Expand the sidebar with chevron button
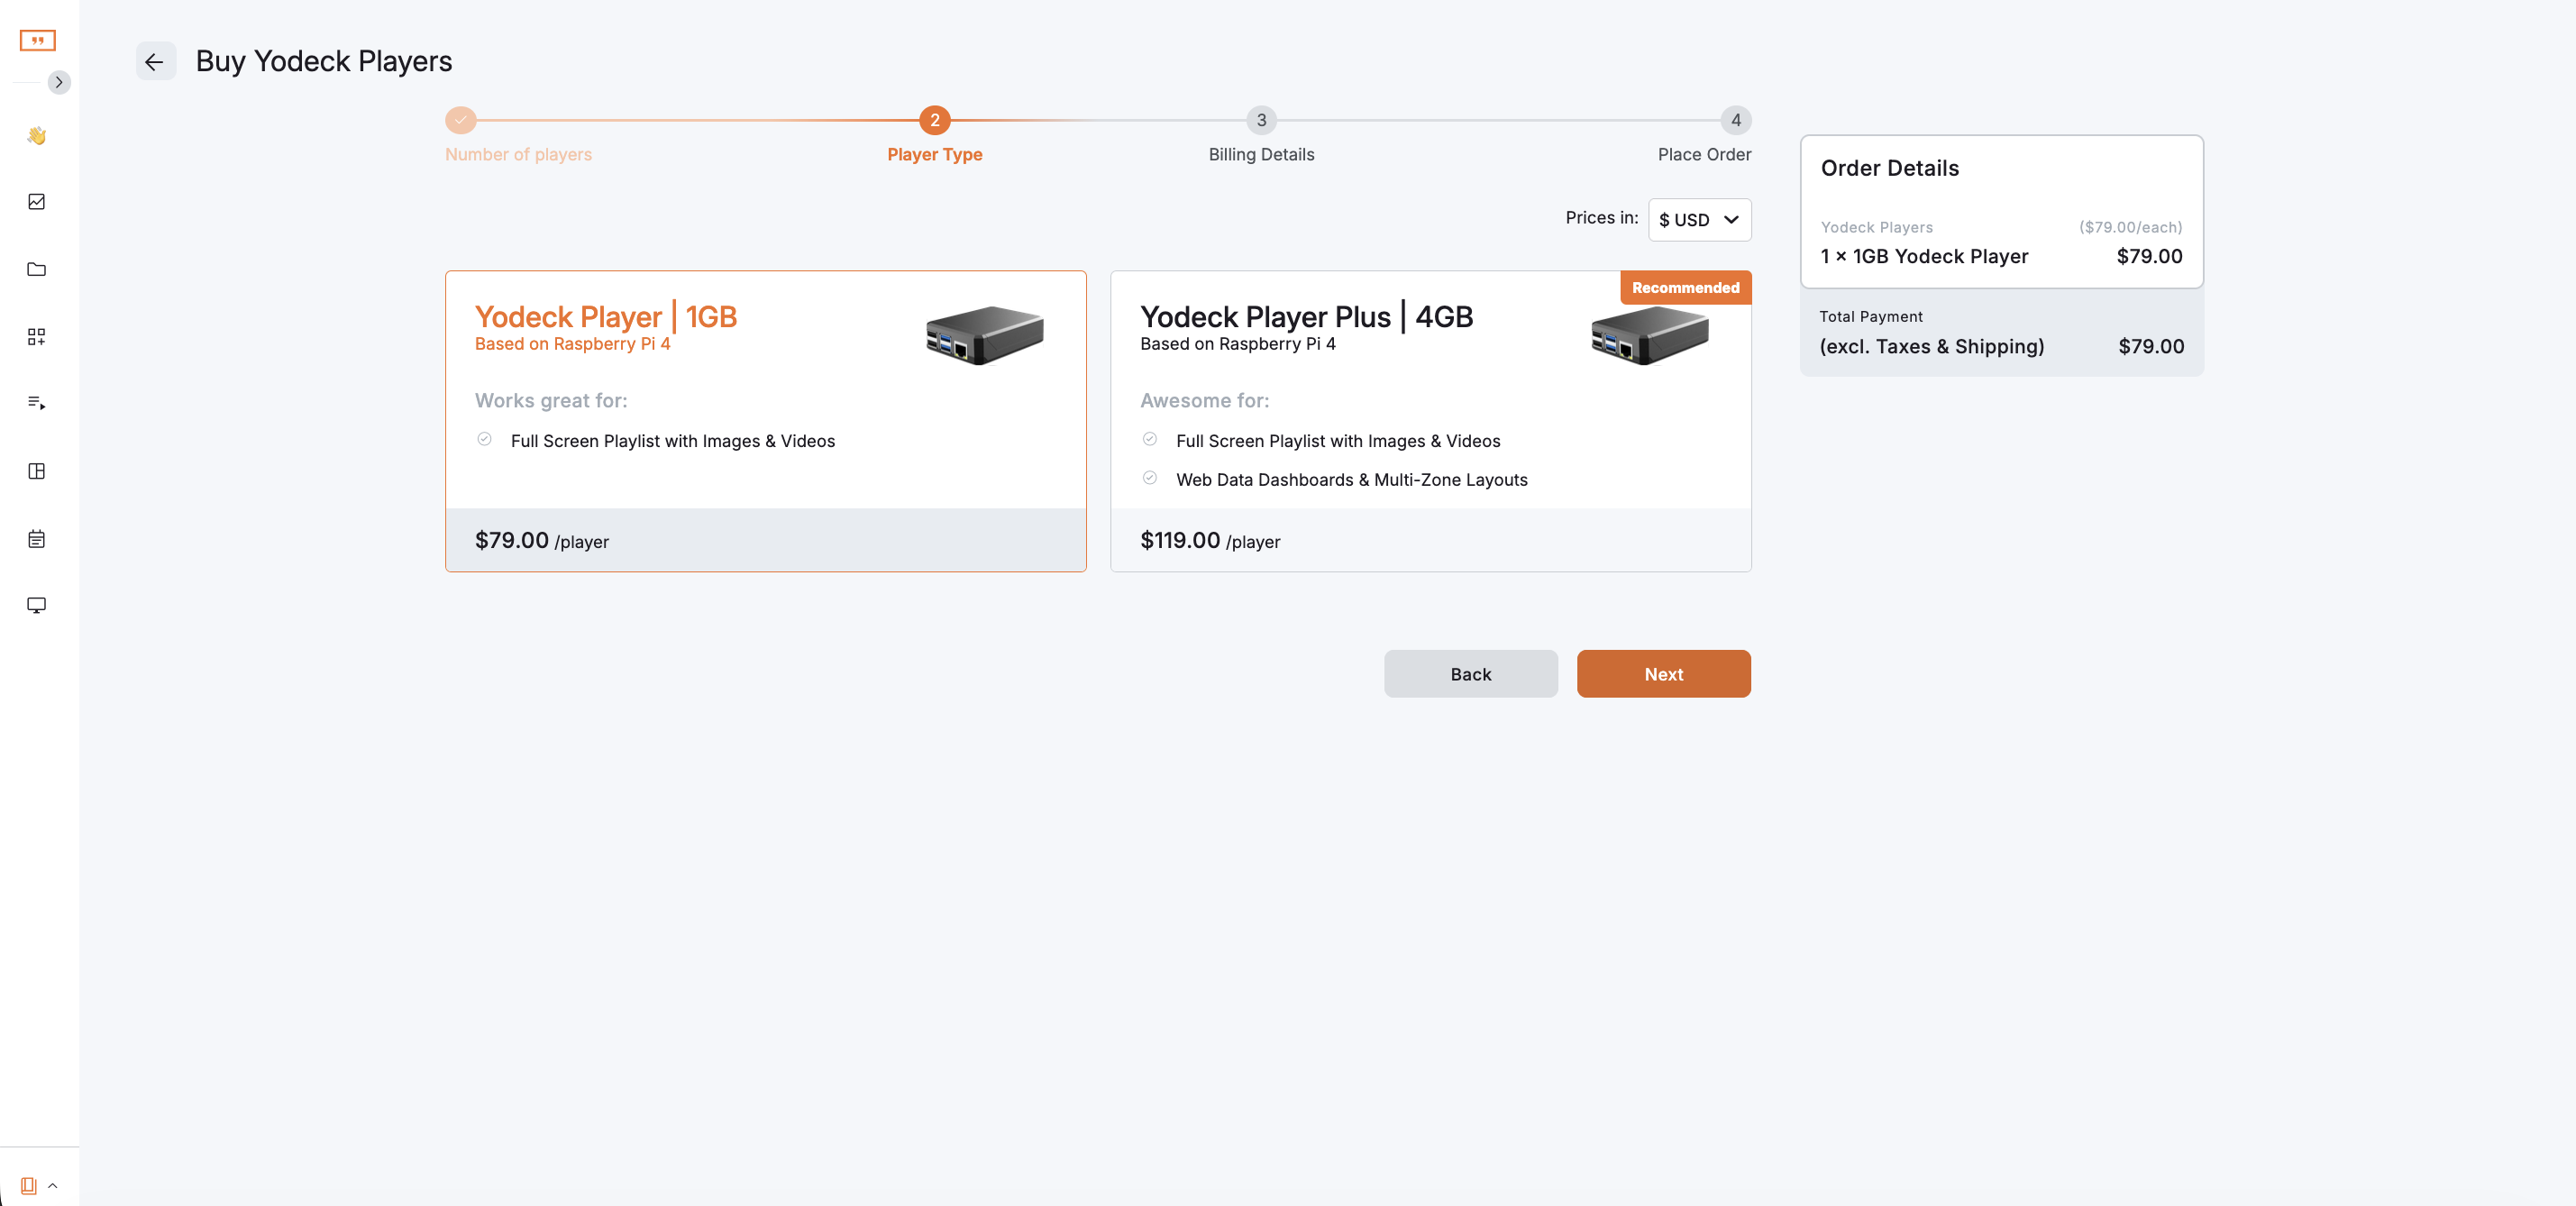 tap(59, 82)
